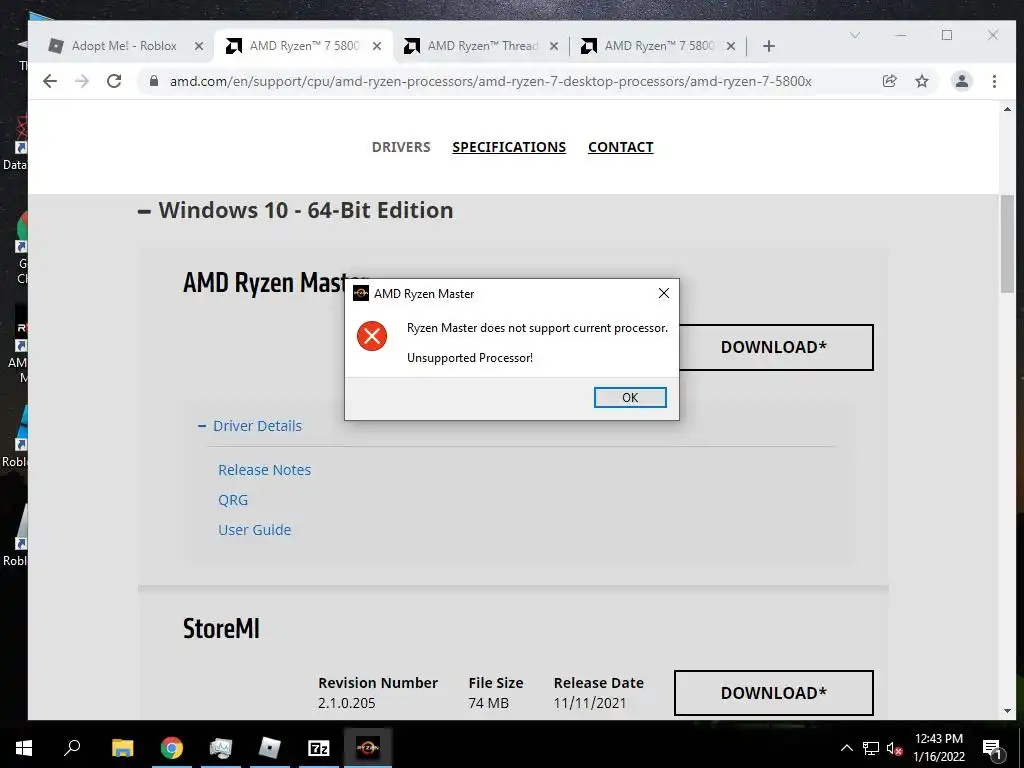Click the scrollbar up arrow
Viewport: 1024px width, 768px height.
[x=1007, y=109]
